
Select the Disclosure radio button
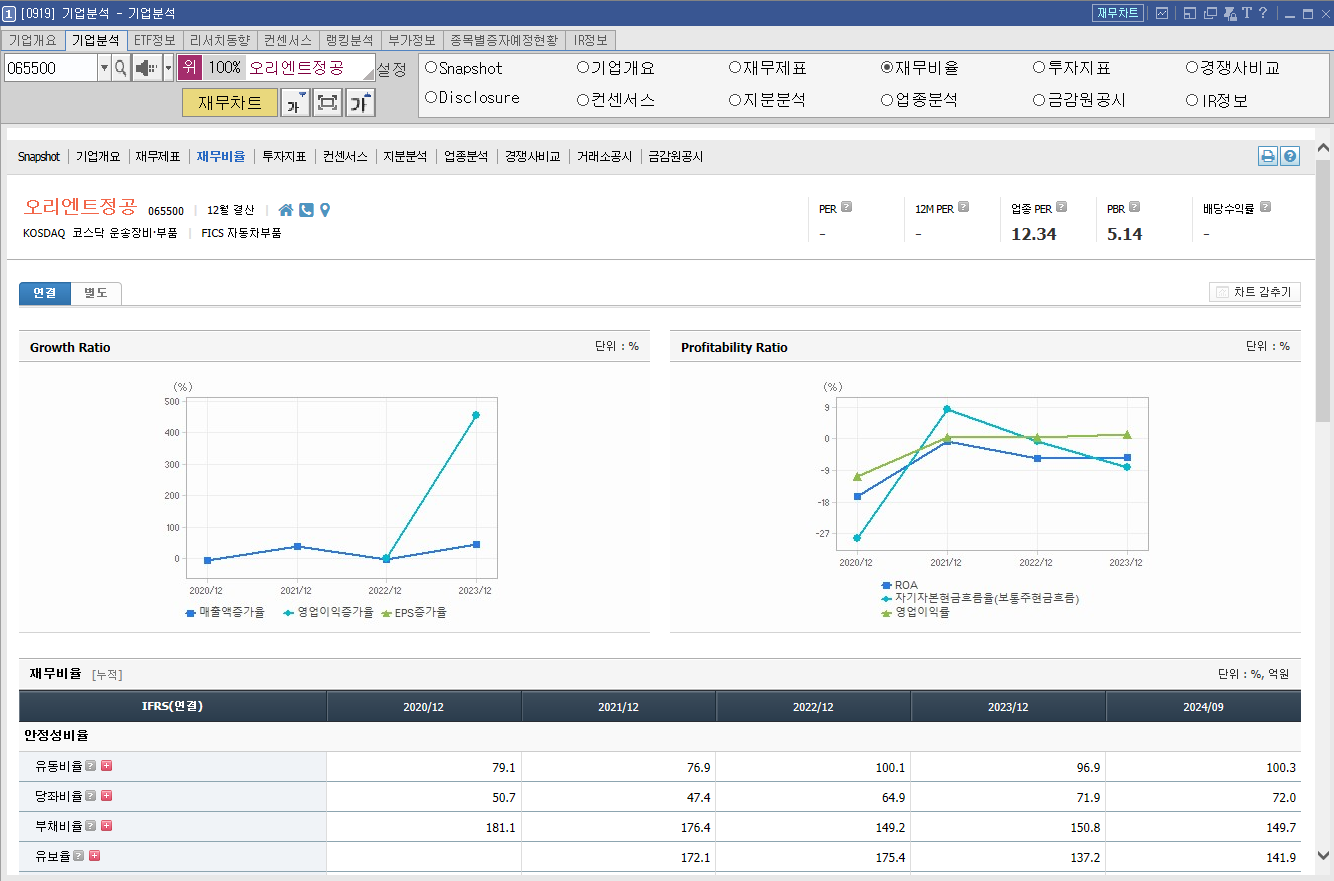point(431,98)
